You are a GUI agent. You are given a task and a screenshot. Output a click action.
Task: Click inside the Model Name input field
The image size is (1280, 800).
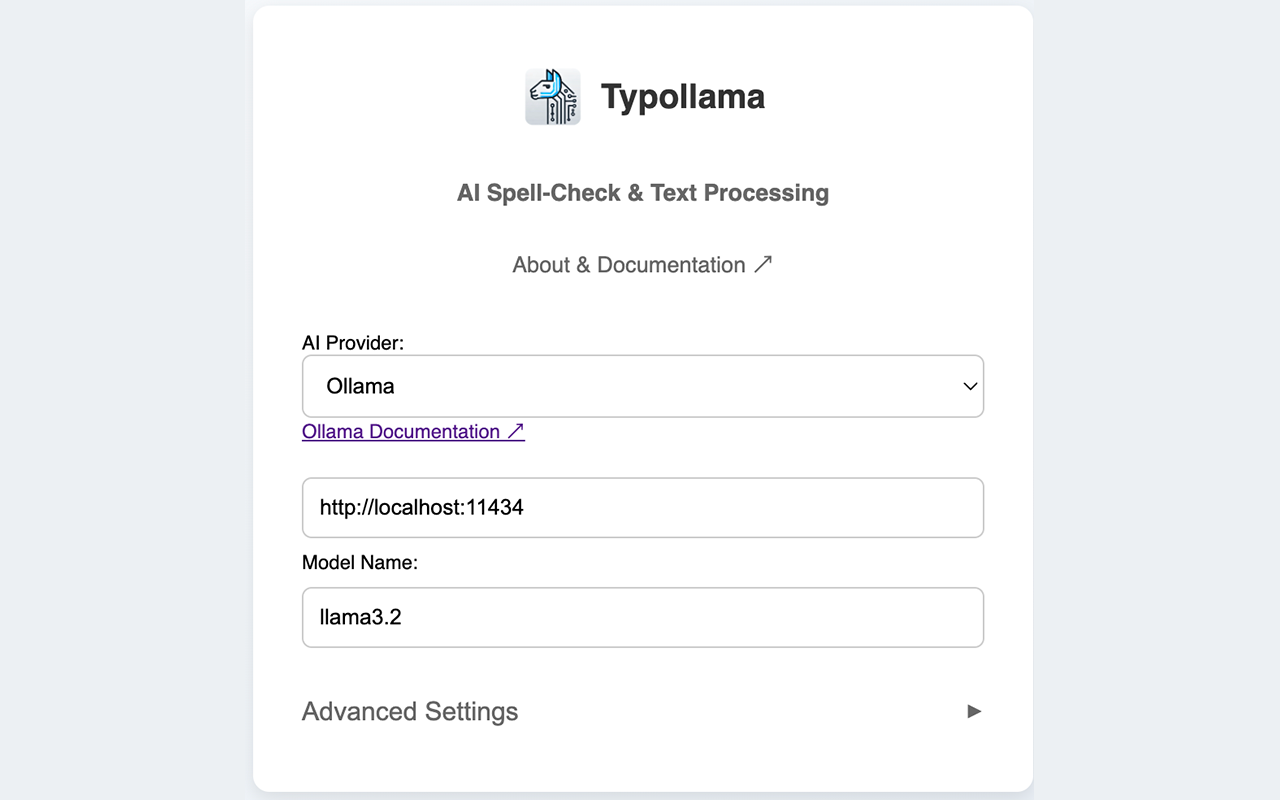(643, 617)
